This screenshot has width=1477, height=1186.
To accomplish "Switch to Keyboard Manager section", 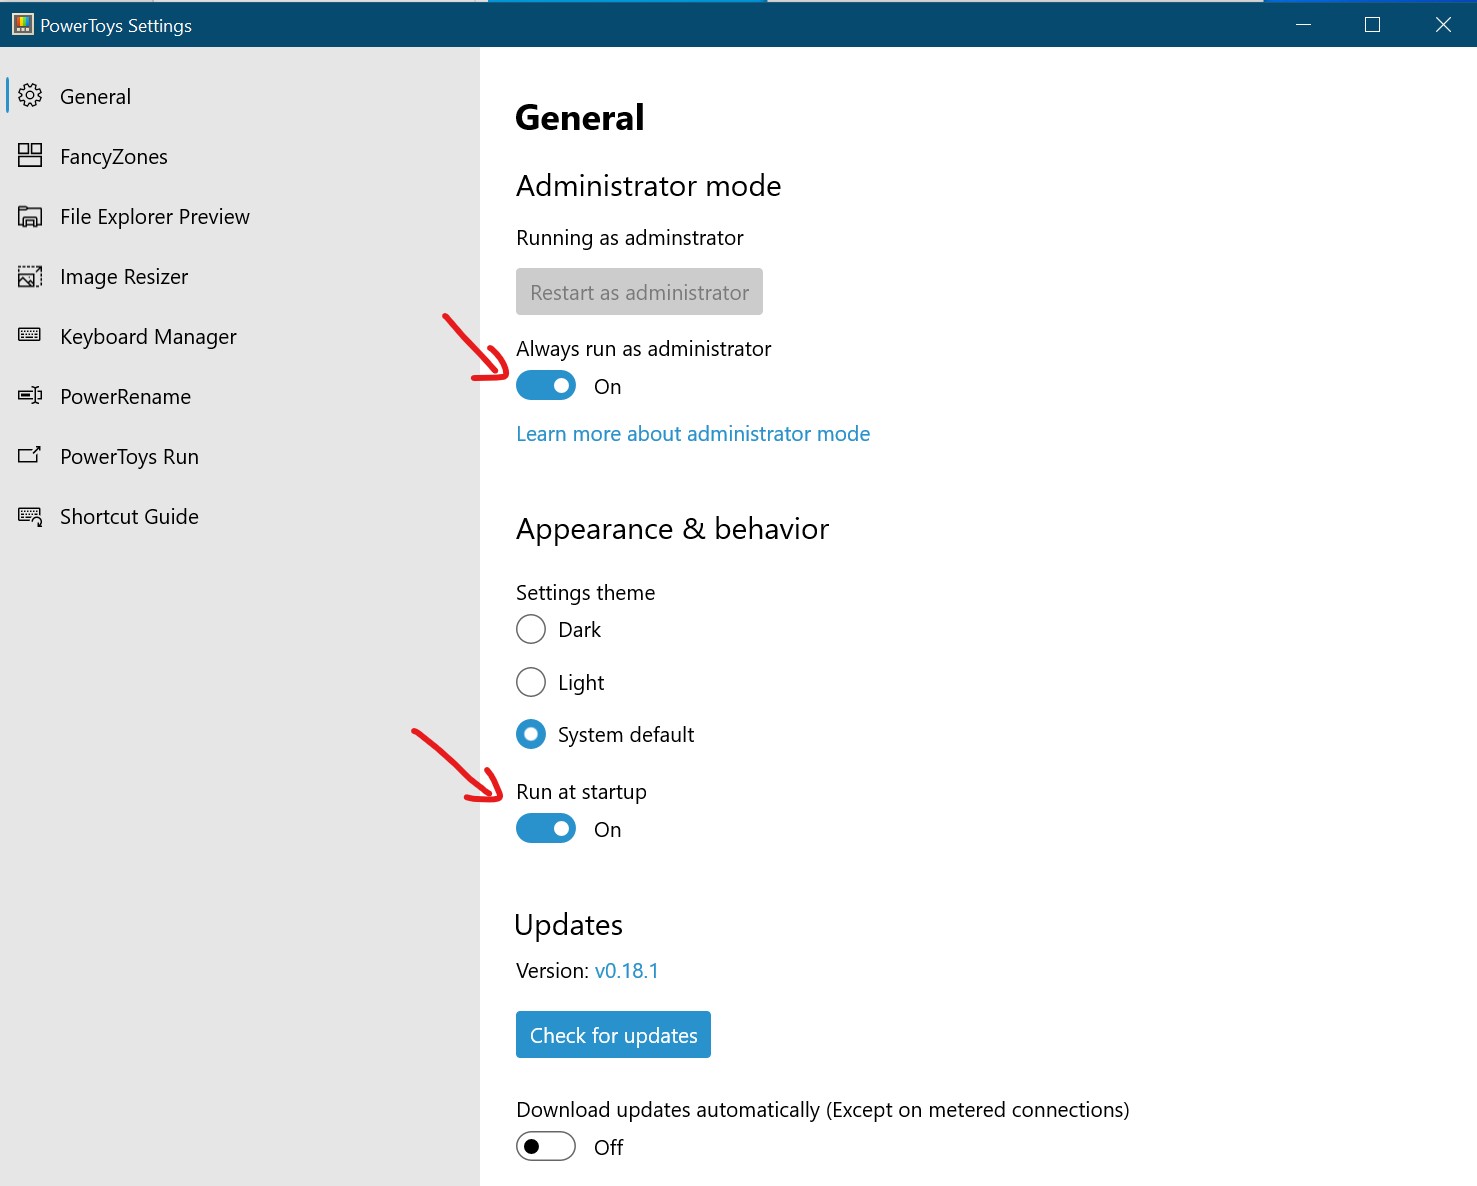I will [148, 337].
